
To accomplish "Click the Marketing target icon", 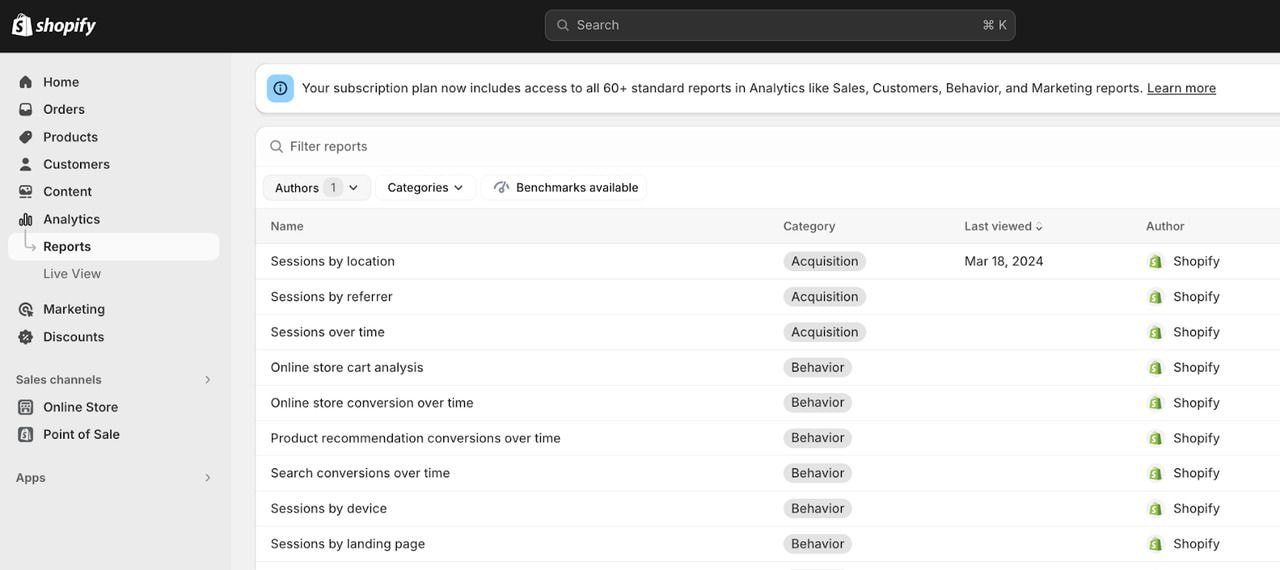I will [26, 309].
